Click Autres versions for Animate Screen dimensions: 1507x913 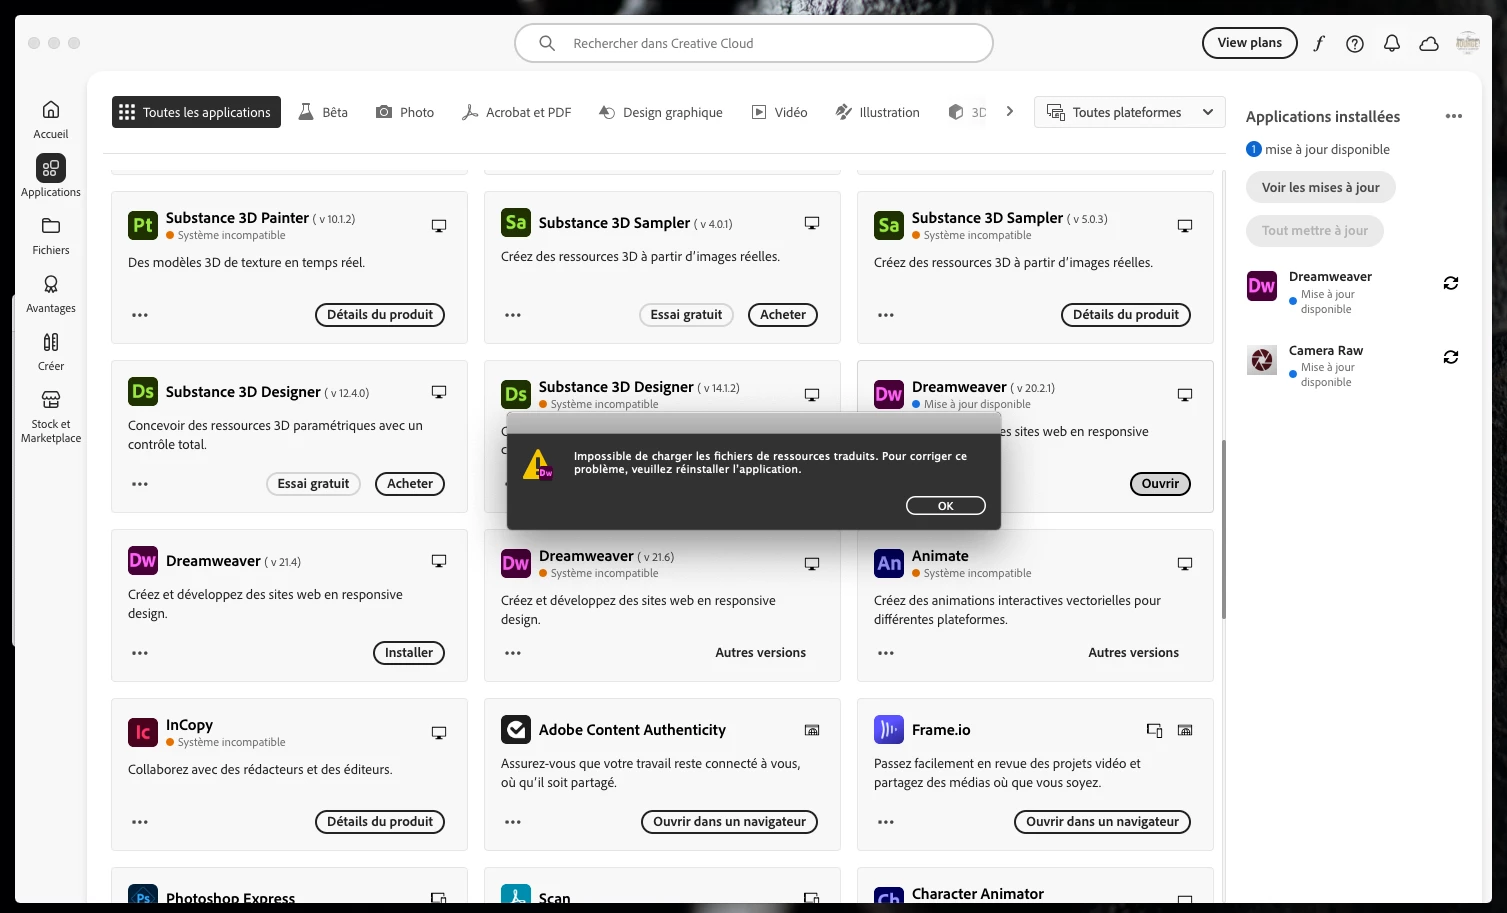coord(1133,653)
